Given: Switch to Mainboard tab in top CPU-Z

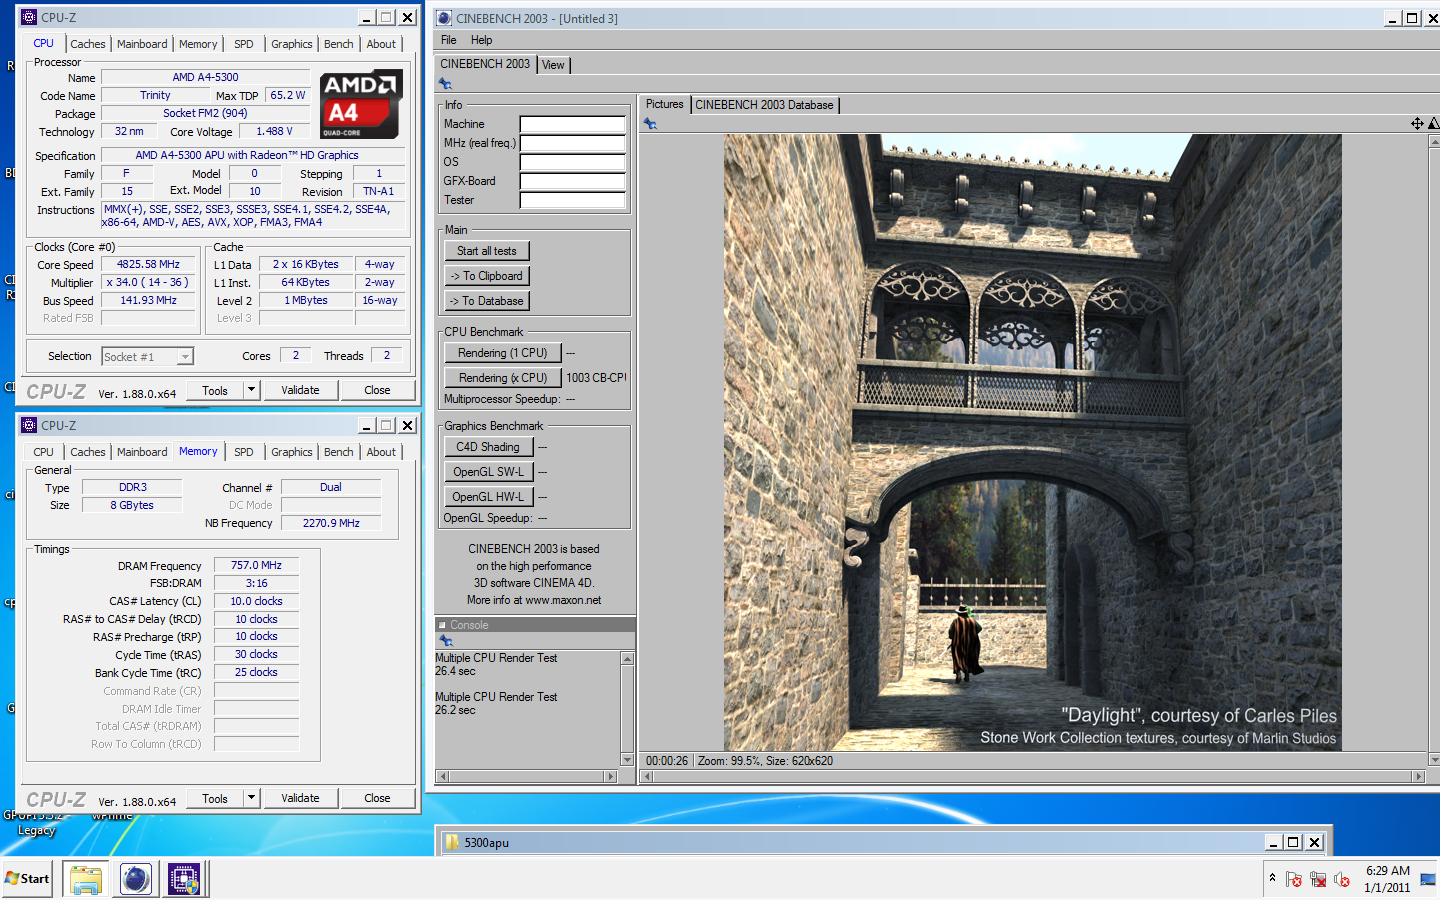Looking at the screenshot, I should [142, 44].
